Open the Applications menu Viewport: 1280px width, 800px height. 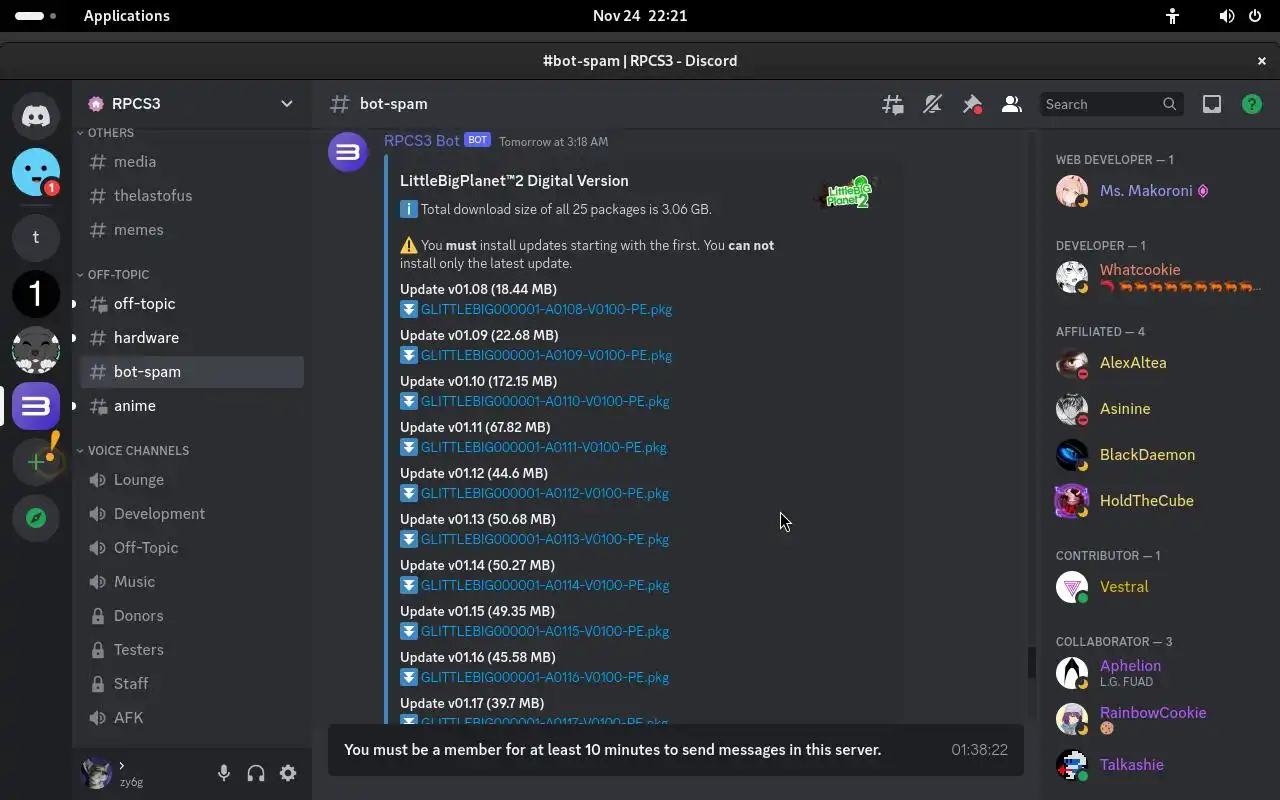[x=126, y=16]
